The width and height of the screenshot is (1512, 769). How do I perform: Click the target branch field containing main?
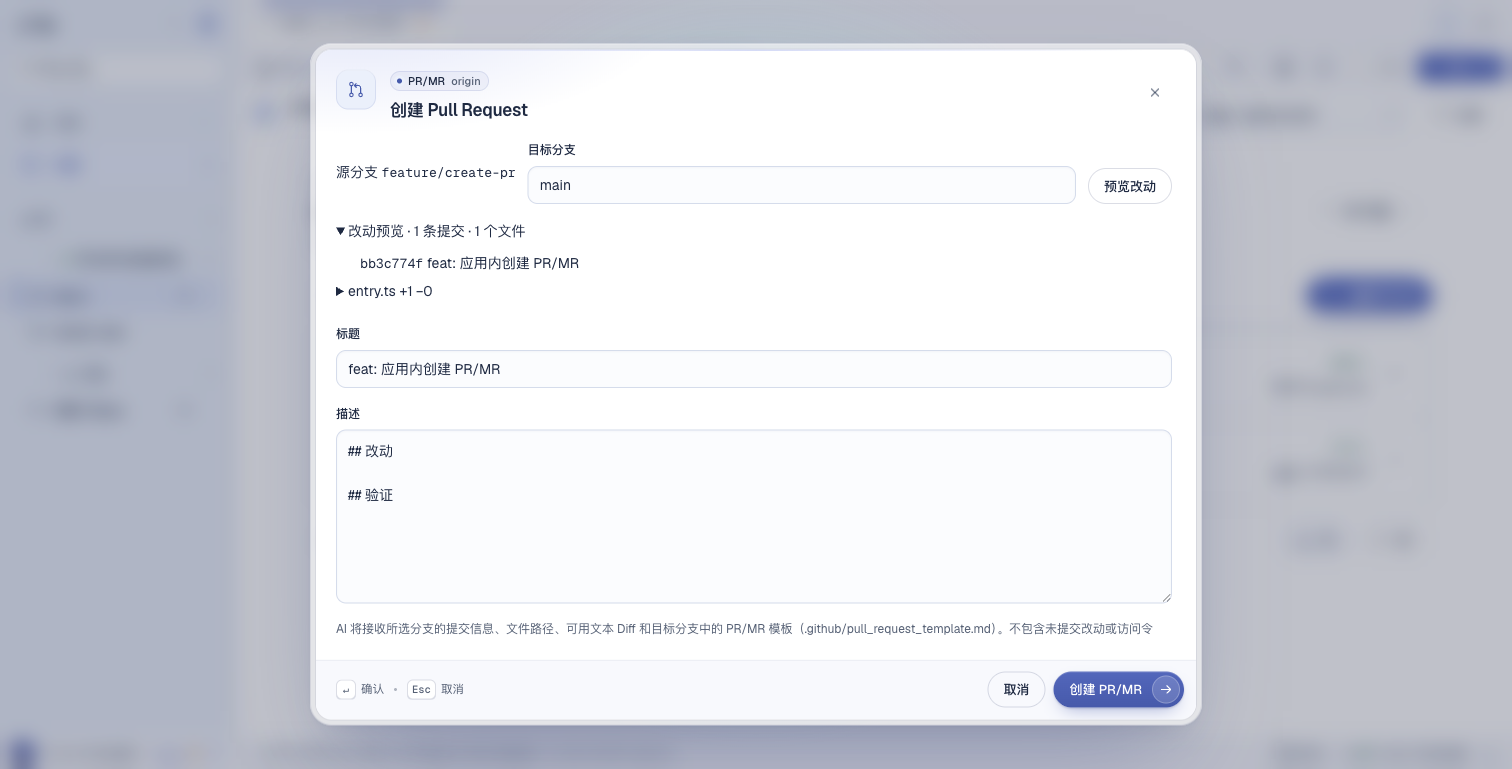(801, 185)
